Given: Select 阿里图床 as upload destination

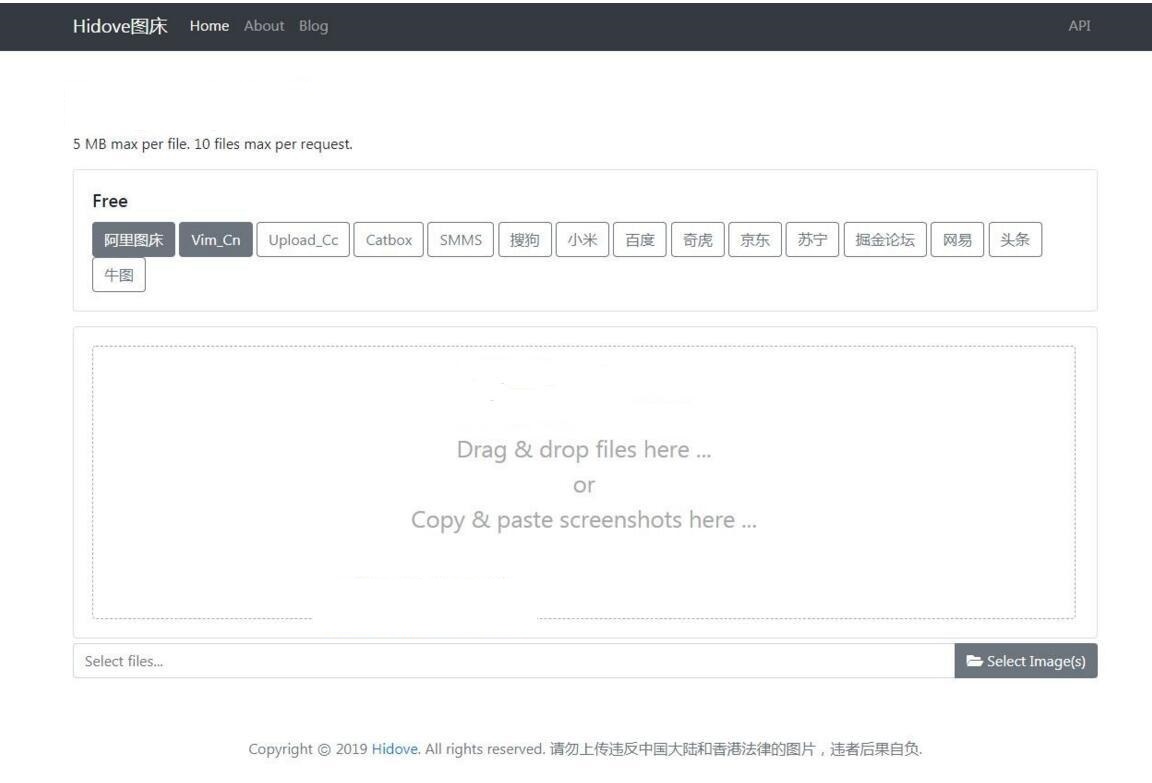Looking at the screenshot, I should pyautogui.click(x=132, y=239).
